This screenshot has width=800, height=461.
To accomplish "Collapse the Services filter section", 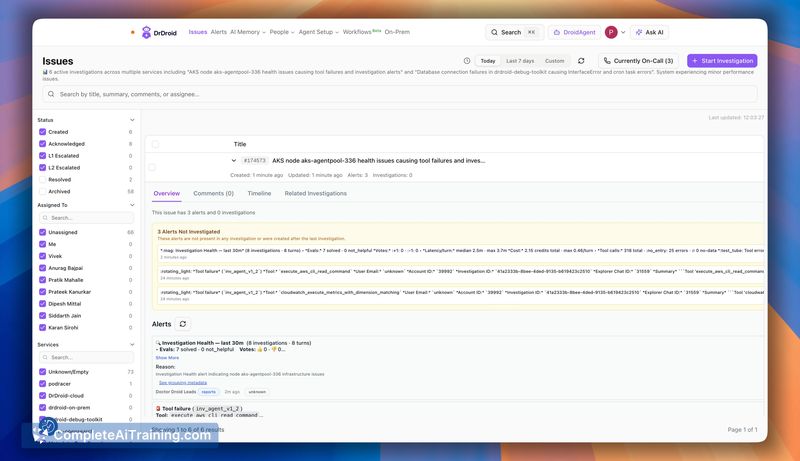I will (132, 345).
